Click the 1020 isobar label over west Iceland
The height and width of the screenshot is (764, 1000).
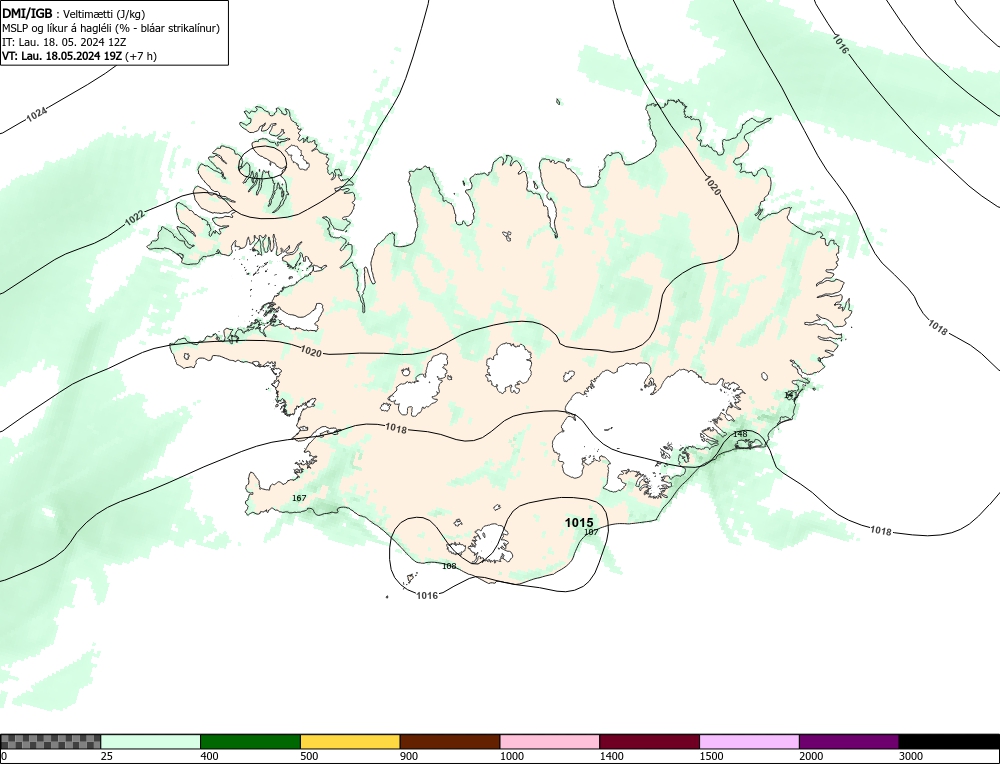tap(311, 351)
